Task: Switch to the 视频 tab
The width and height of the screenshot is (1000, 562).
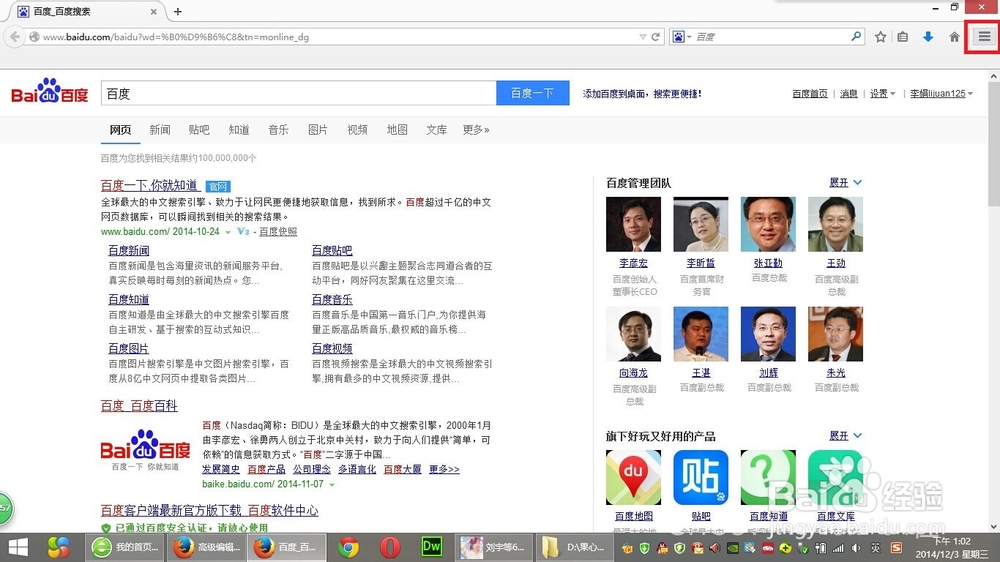Action: (357, 130)
